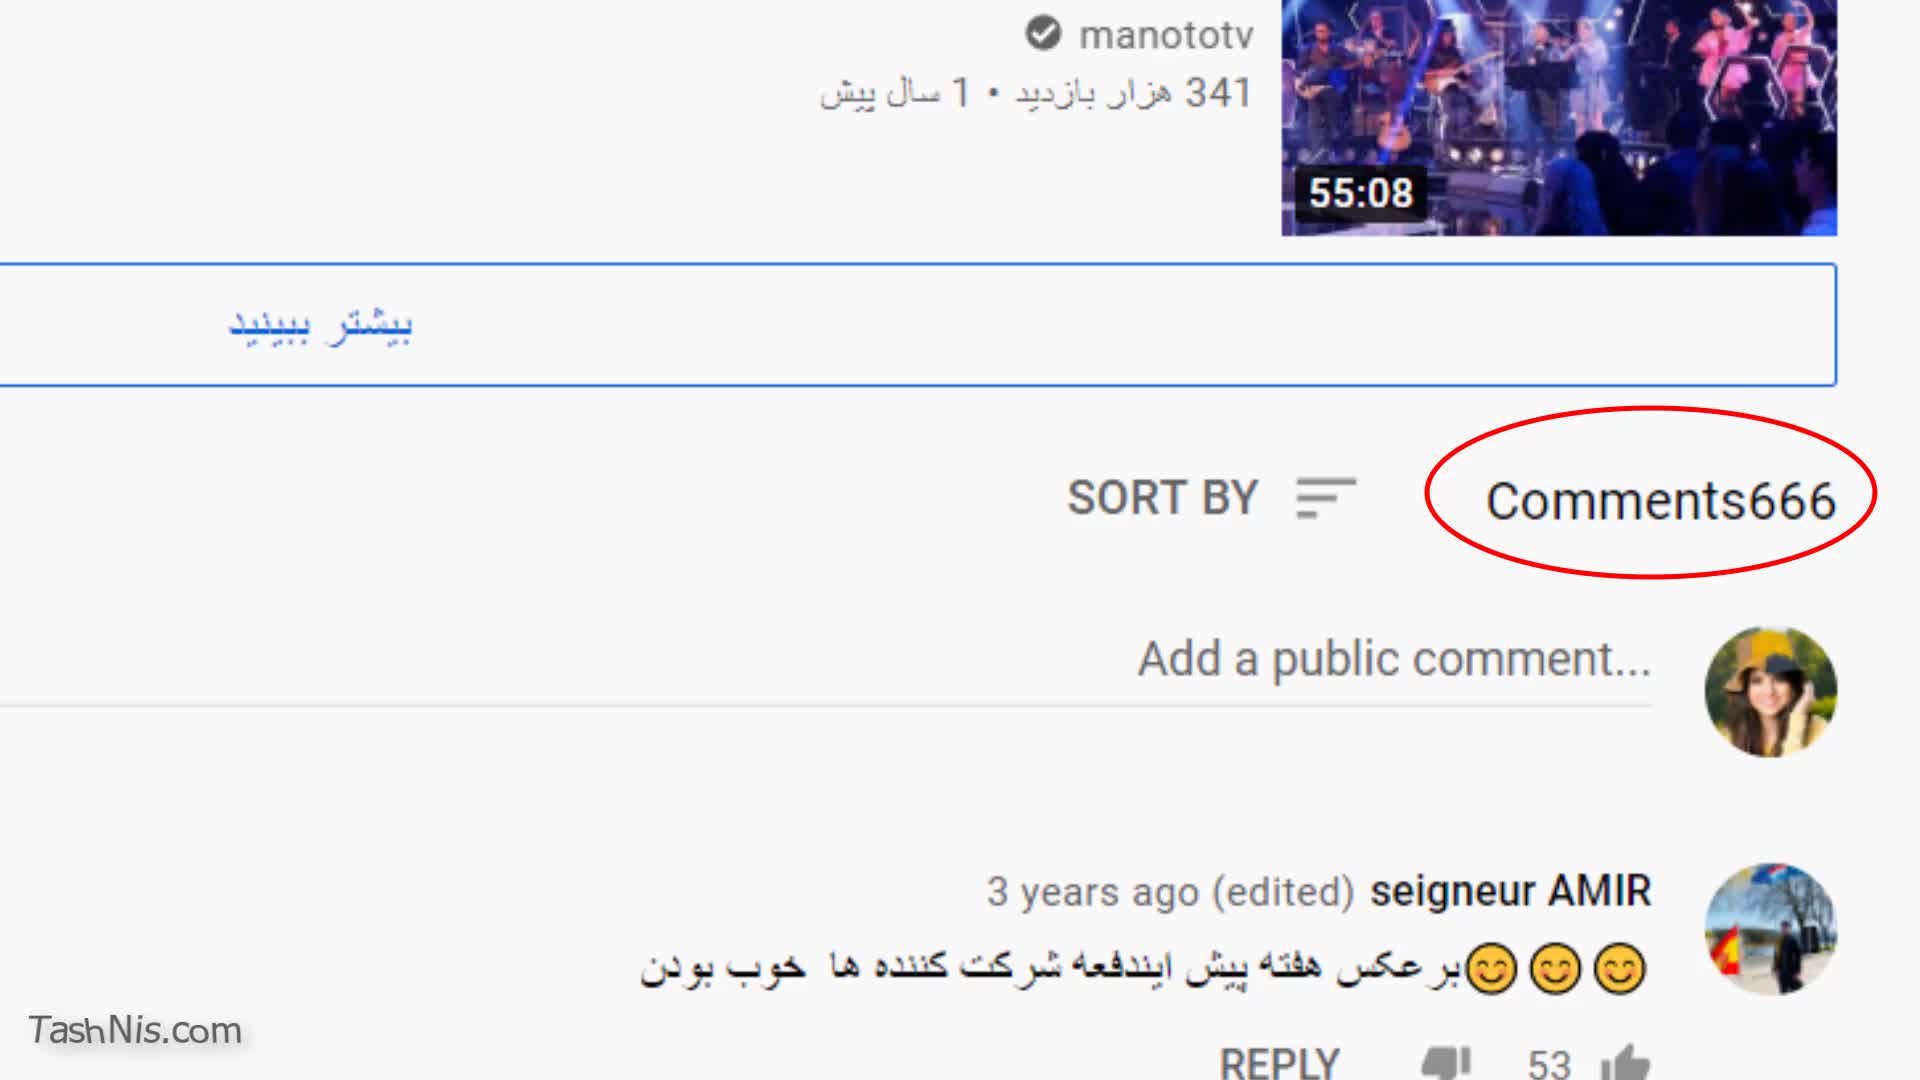Click the Persian comment text with smiley emojis

coord(1143,967)
